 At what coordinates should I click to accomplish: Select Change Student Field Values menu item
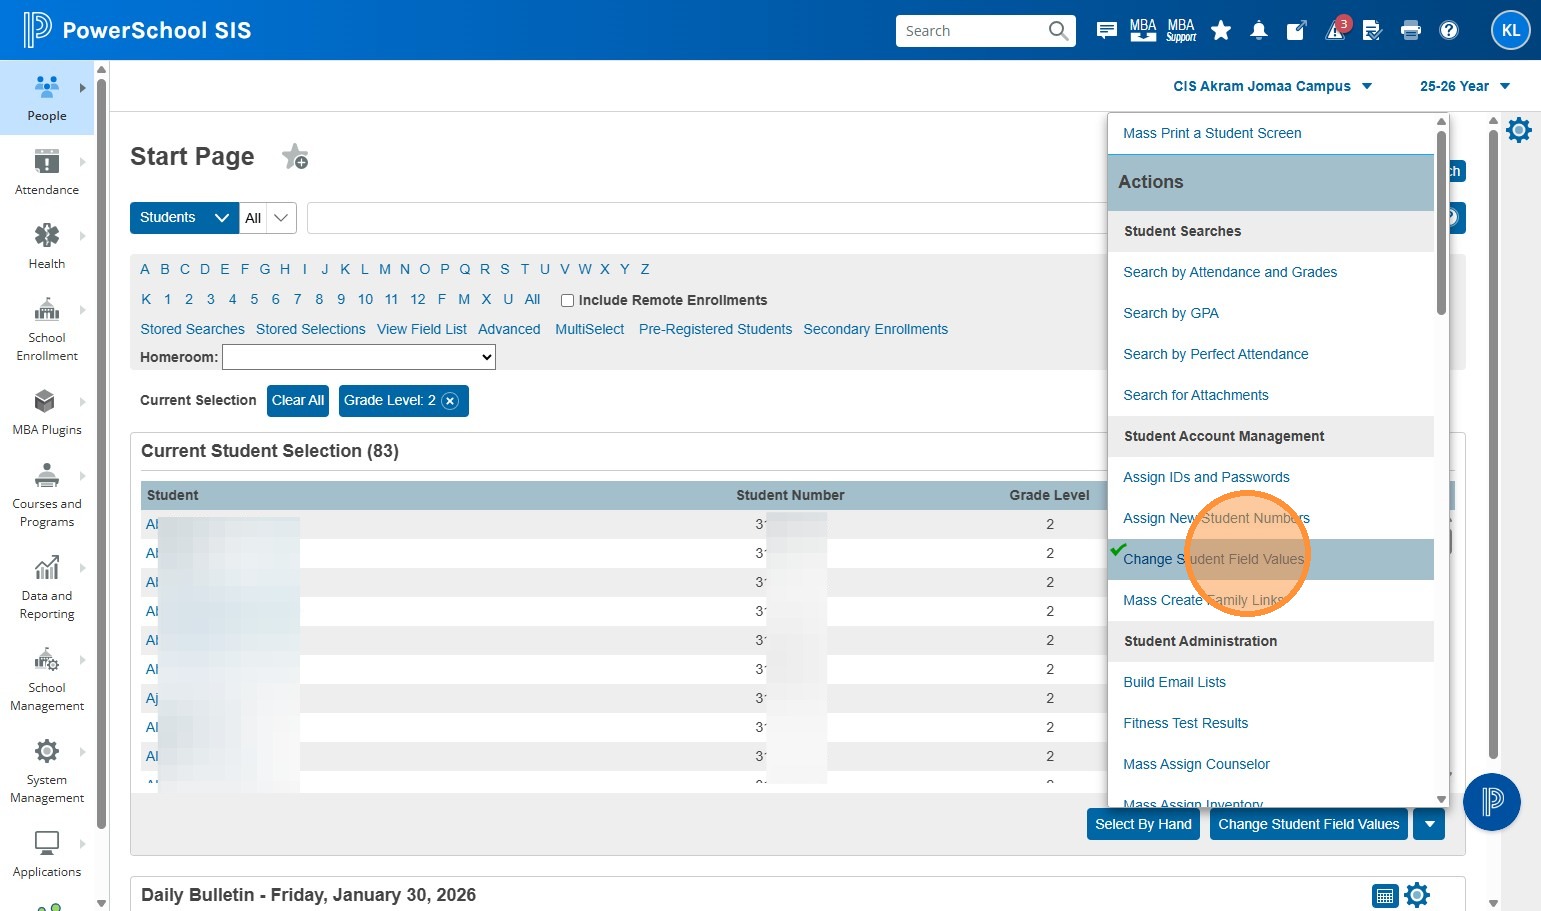click(x=1213, y=559)
